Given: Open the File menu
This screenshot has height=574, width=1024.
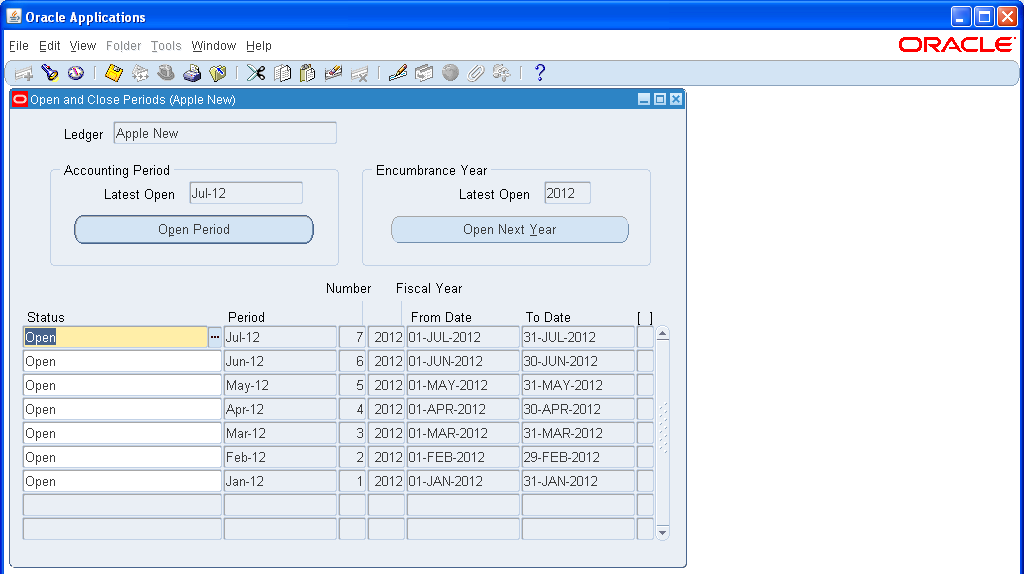Looking at the screenshot, I should click(19, 46).
